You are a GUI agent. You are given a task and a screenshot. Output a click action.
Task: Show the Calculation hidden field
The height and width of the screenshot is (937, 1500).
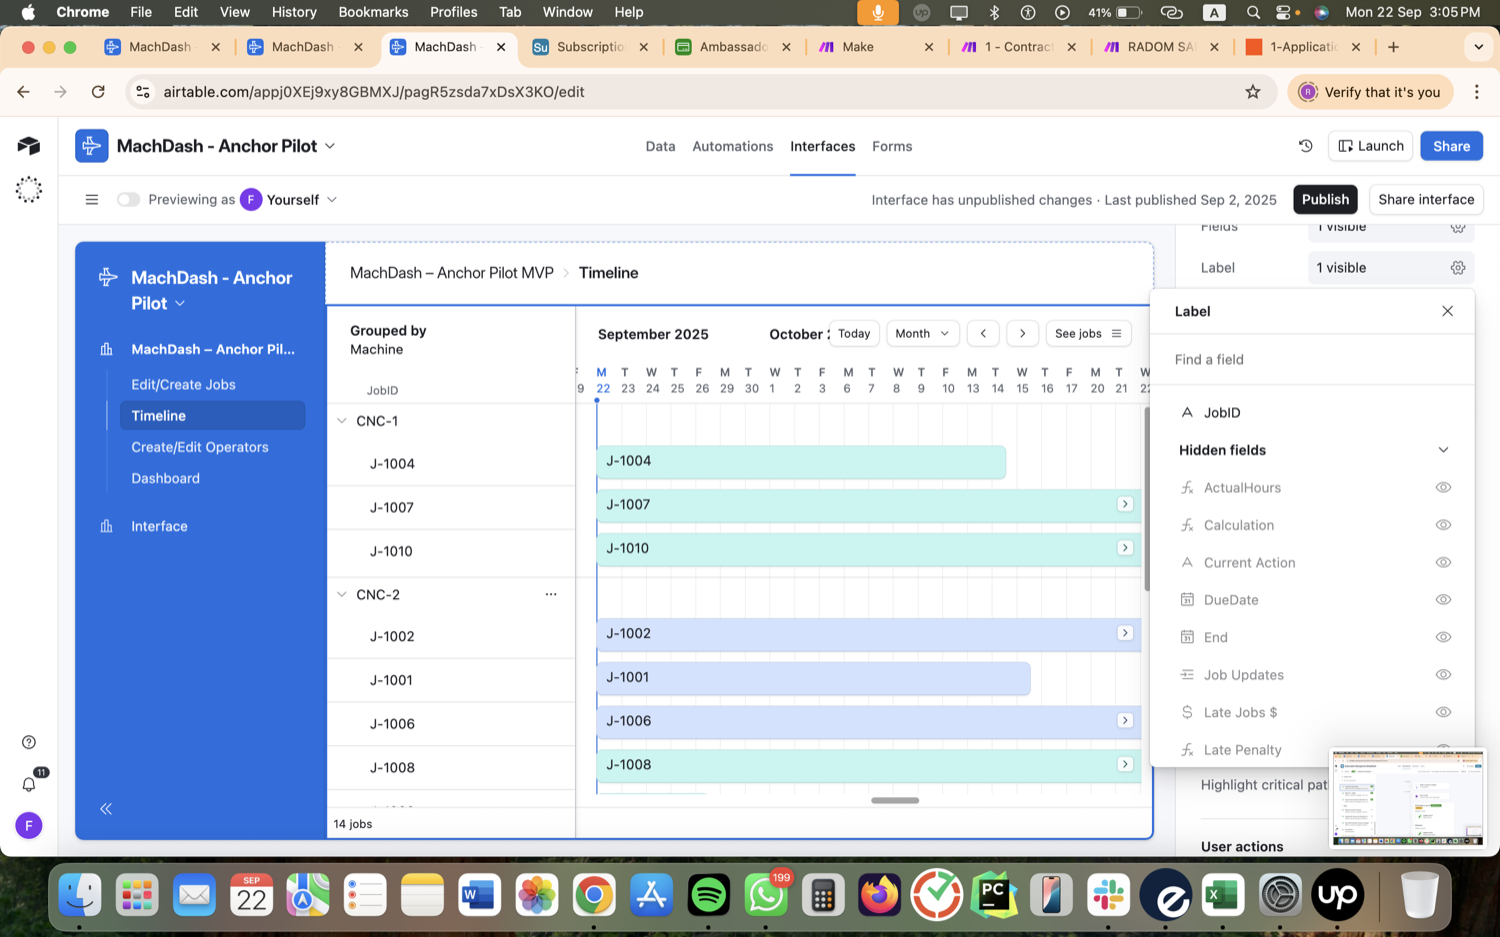point(1443,525)
